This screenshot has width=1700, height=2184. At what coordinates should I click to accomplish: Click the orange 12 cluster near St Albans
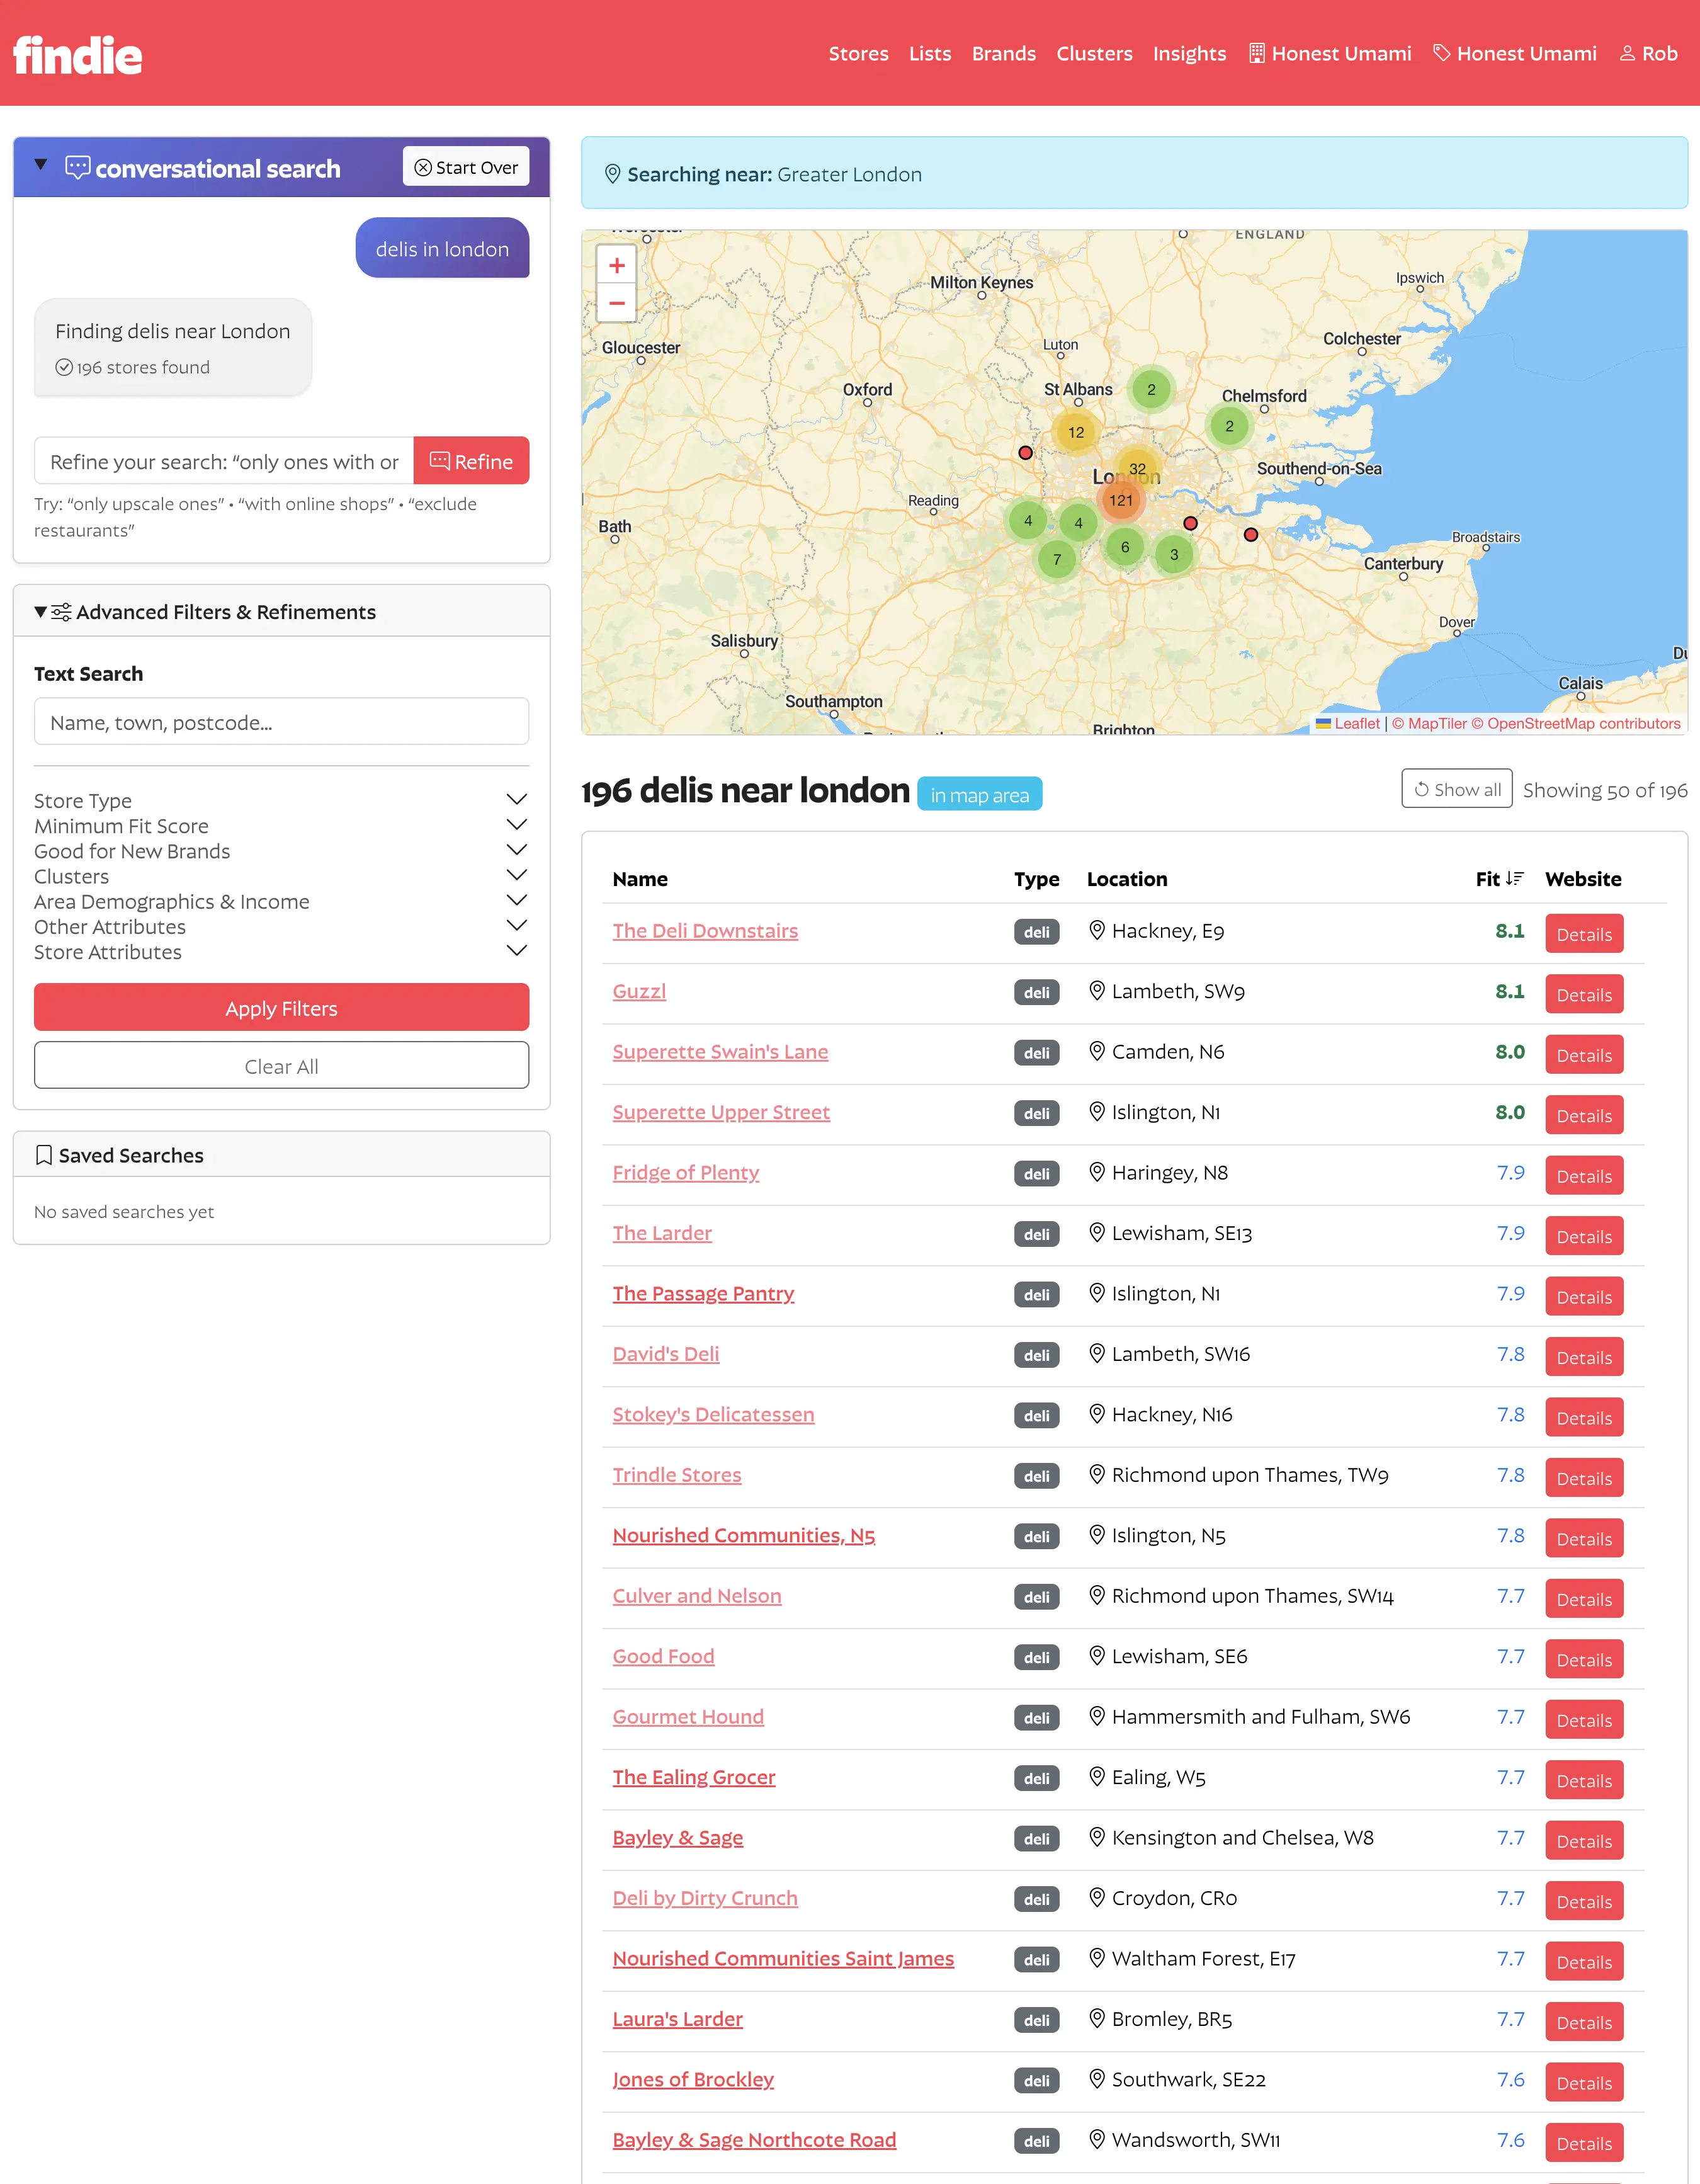pos(1075,432)
